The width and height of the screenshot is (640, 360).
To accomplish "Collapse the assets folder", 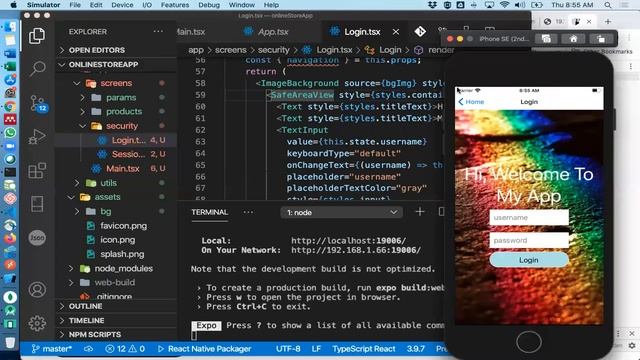I will point(107,197).
